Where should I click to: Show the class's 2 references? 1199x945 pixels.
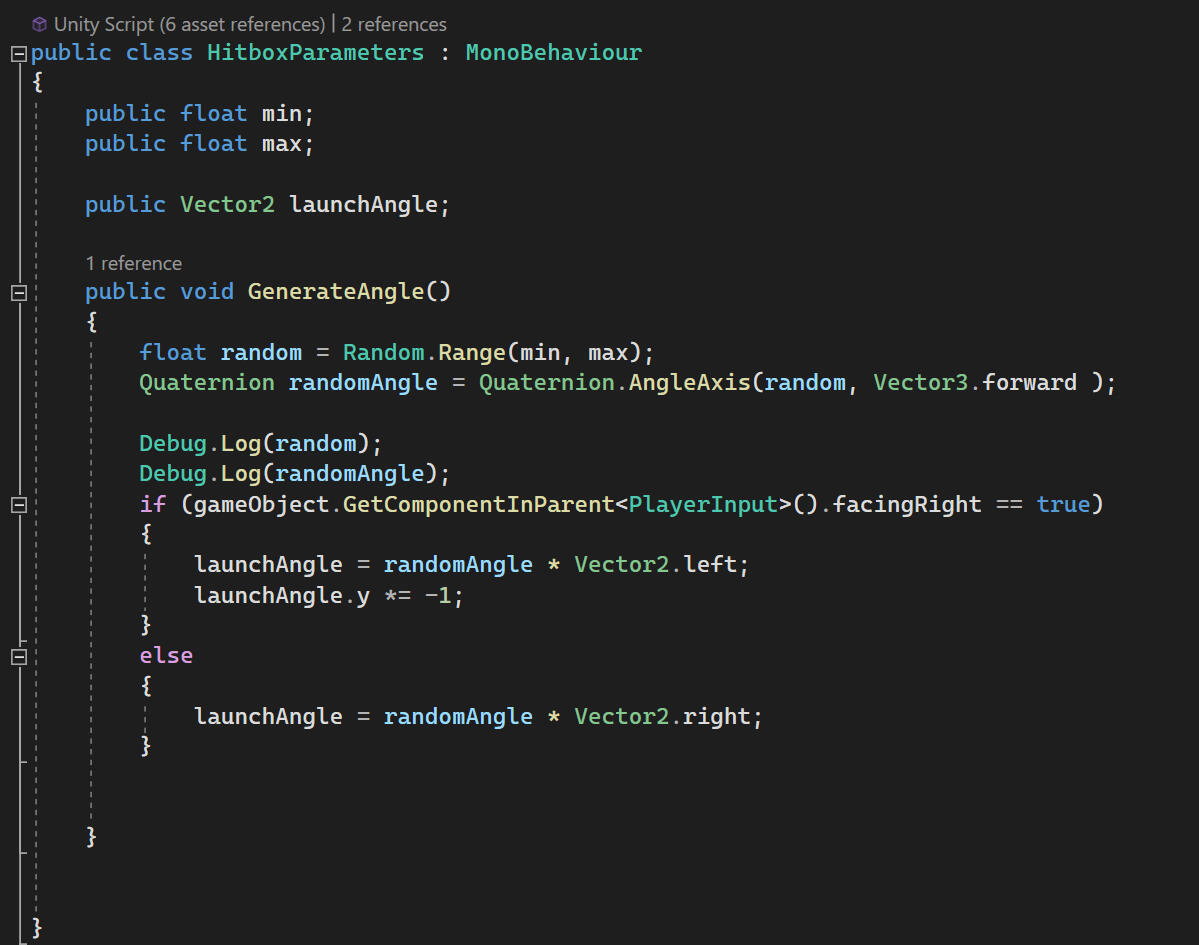coord(394,24)
